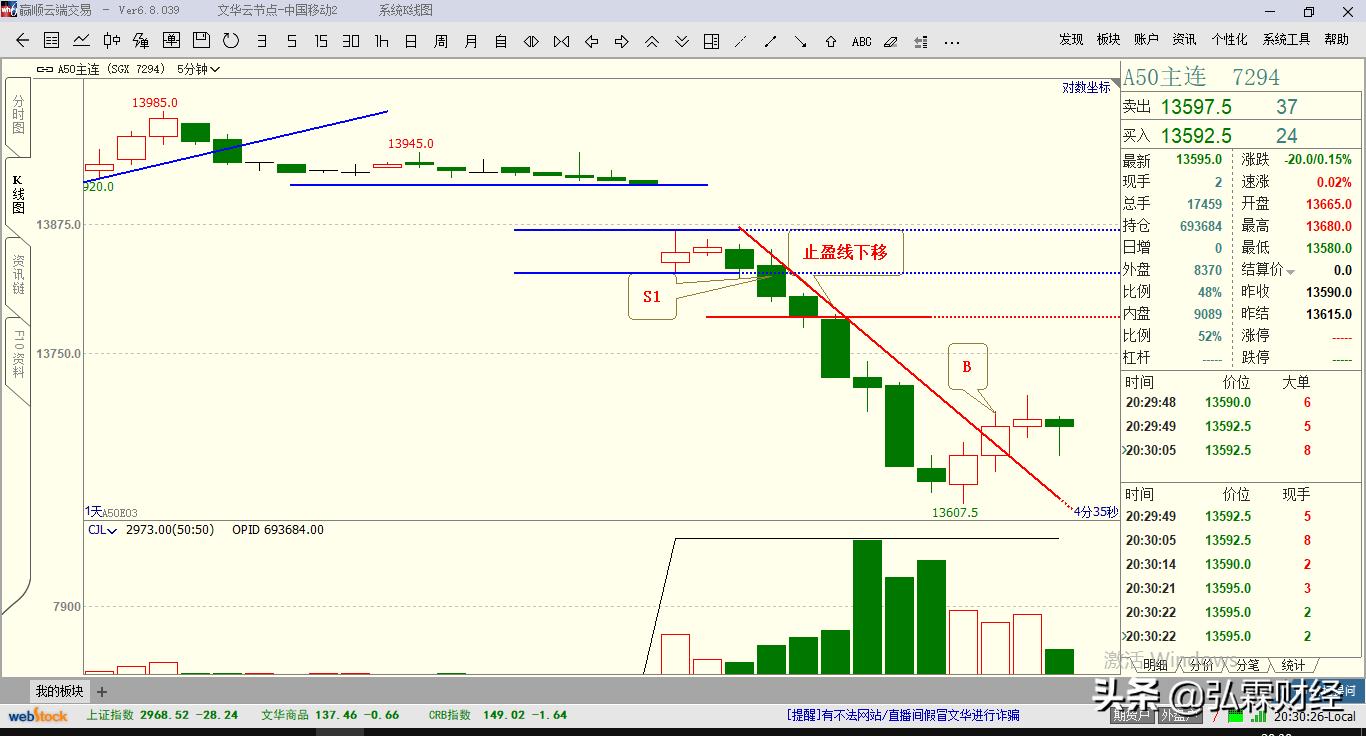Click the 文华云节点-中国移动2 title bar item
Viewport: 1366px width, 736px height.
pyautogui.click(x=277, y=10)
